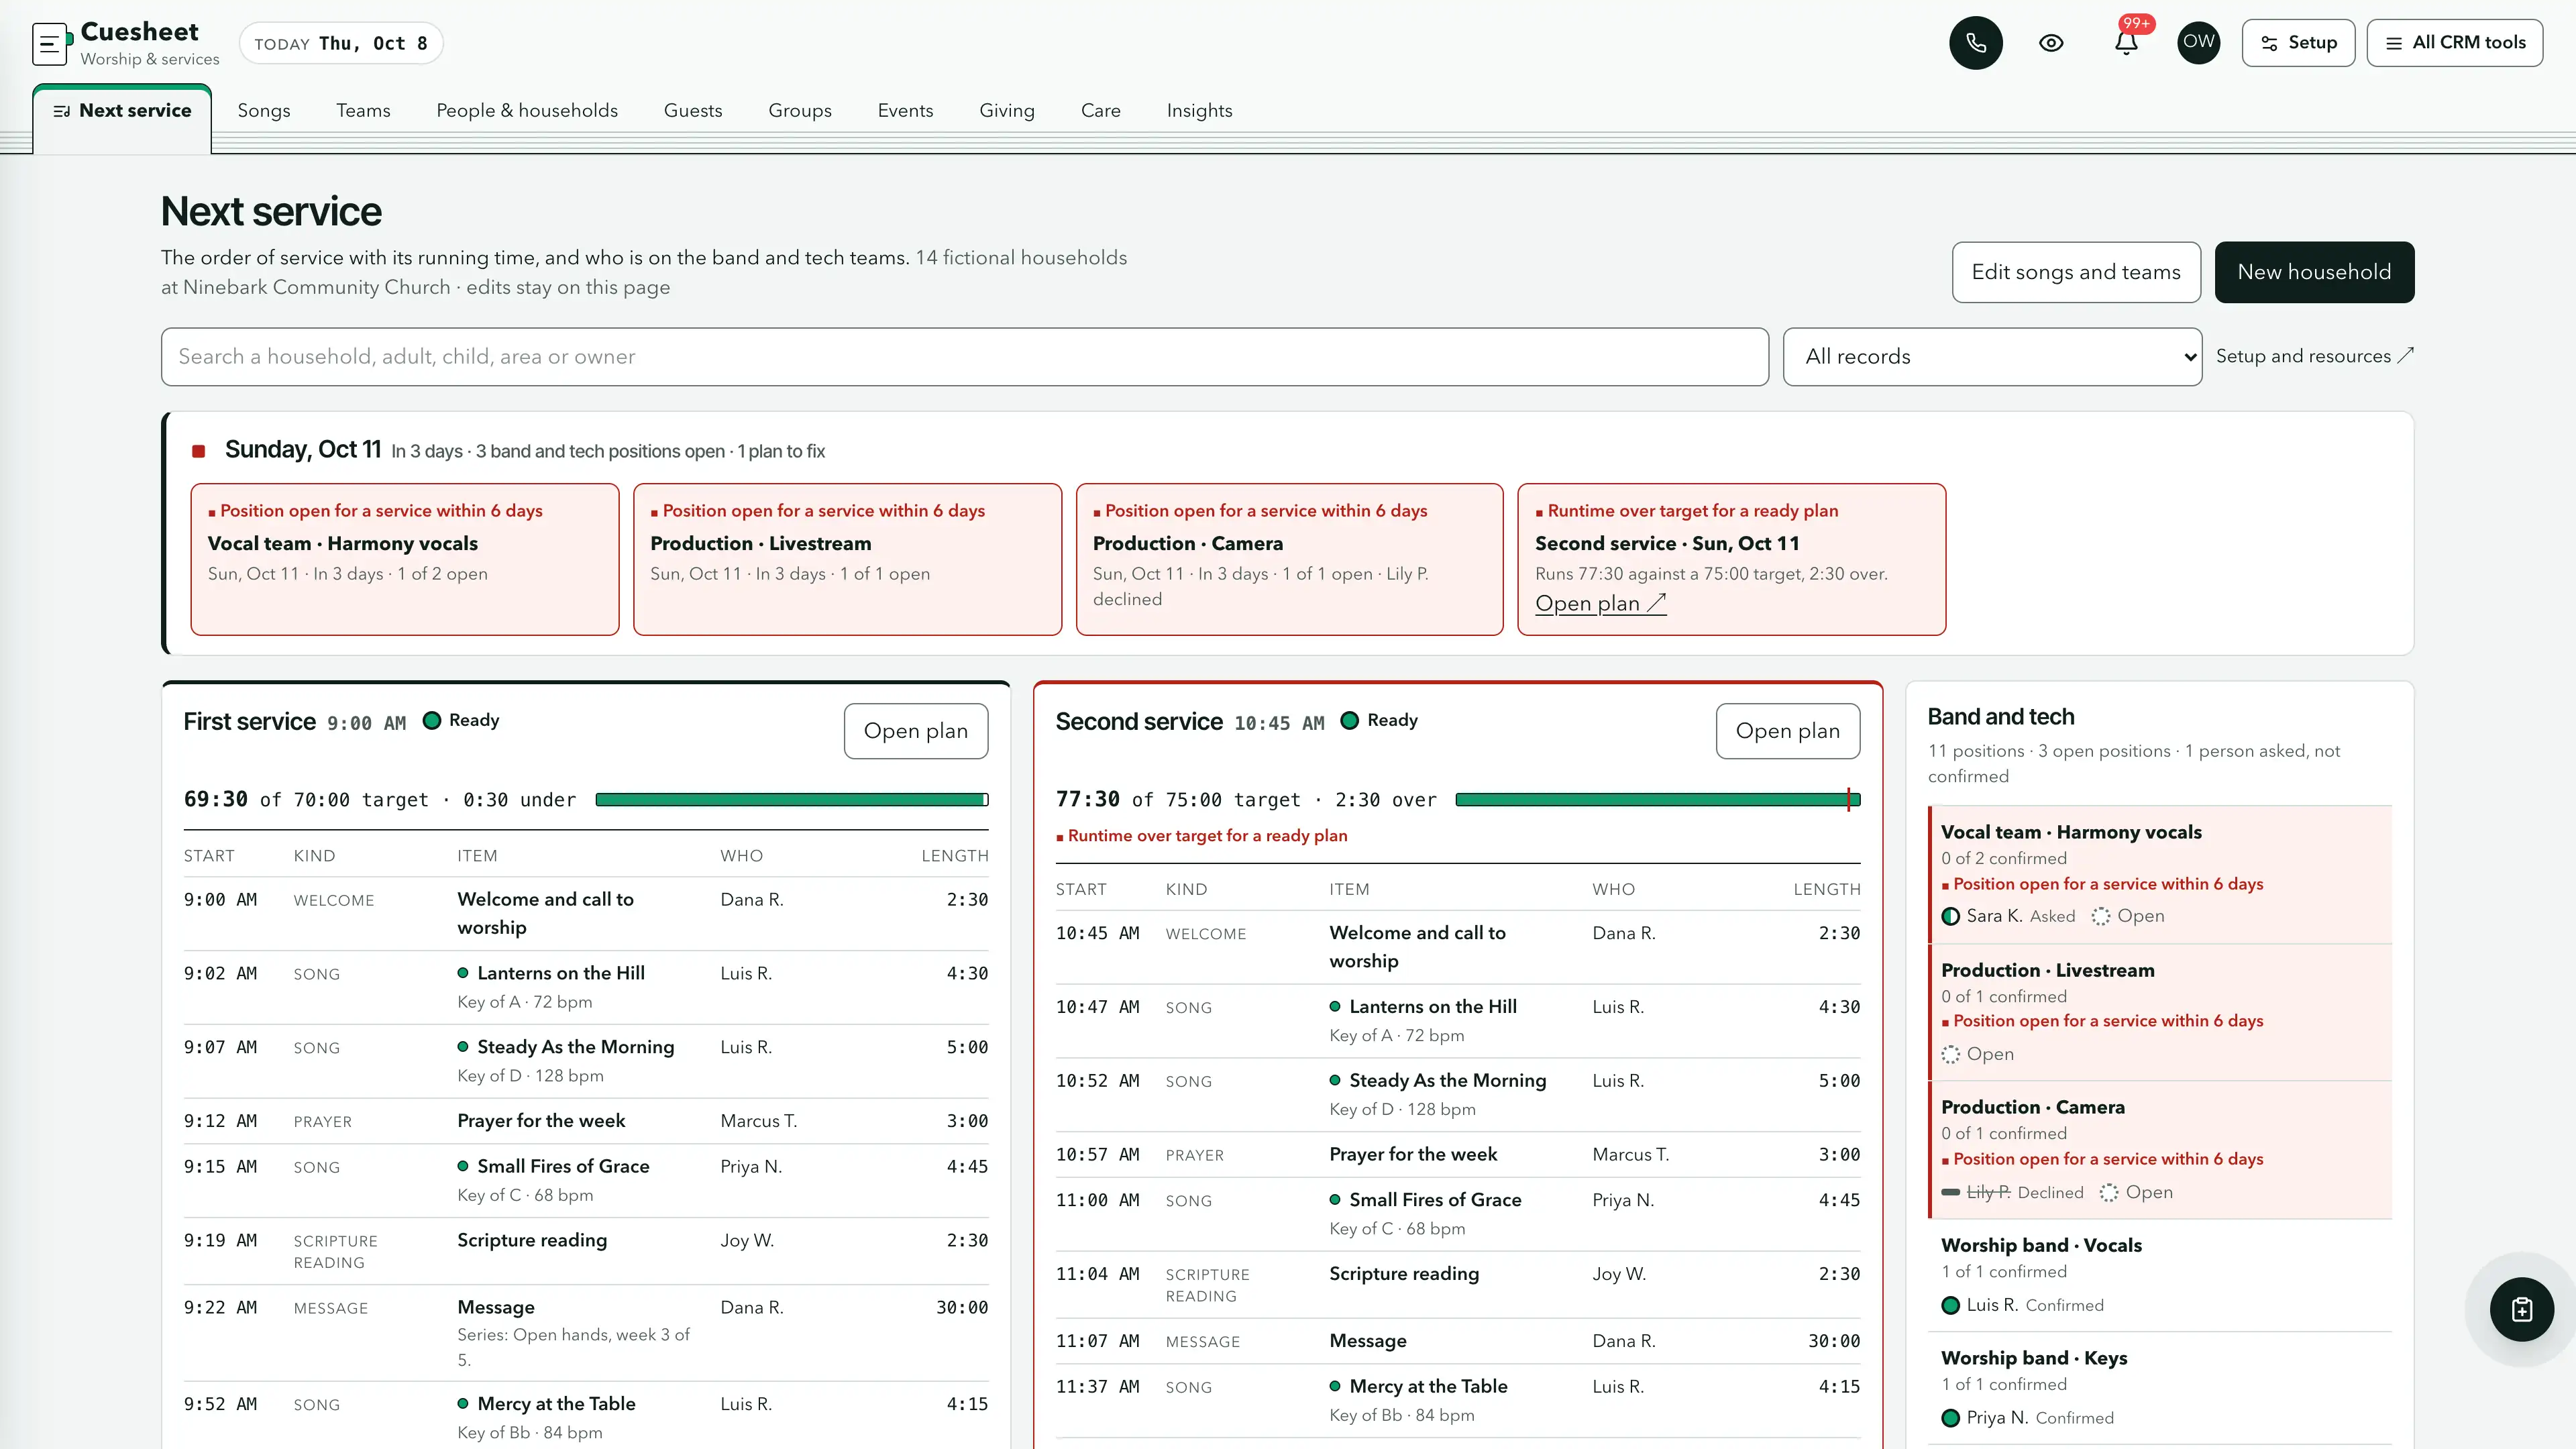The image size is (2576, 1449).
Task: Focus the household search field
Action: pyautogui.click(x=964, y=357)
